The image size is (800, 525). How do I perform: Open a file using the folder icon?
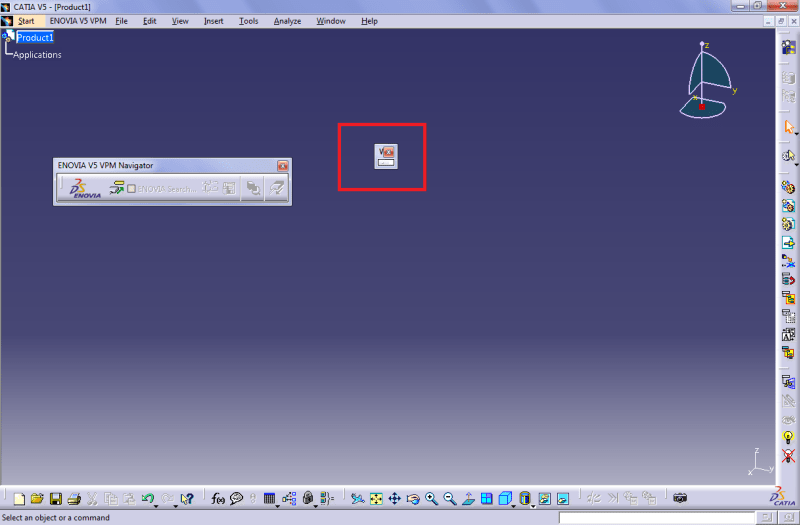pos(37,498)
